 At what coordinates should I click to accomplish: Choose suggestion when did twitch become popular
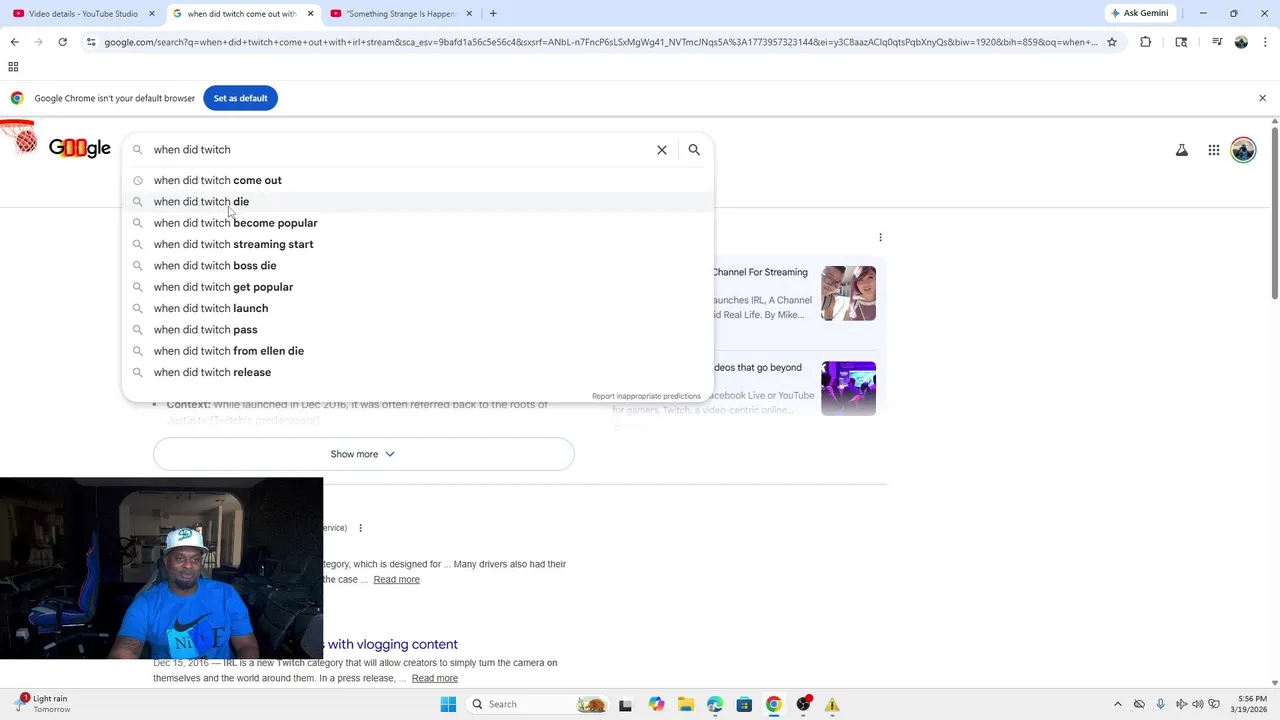(x=418, y=223)
